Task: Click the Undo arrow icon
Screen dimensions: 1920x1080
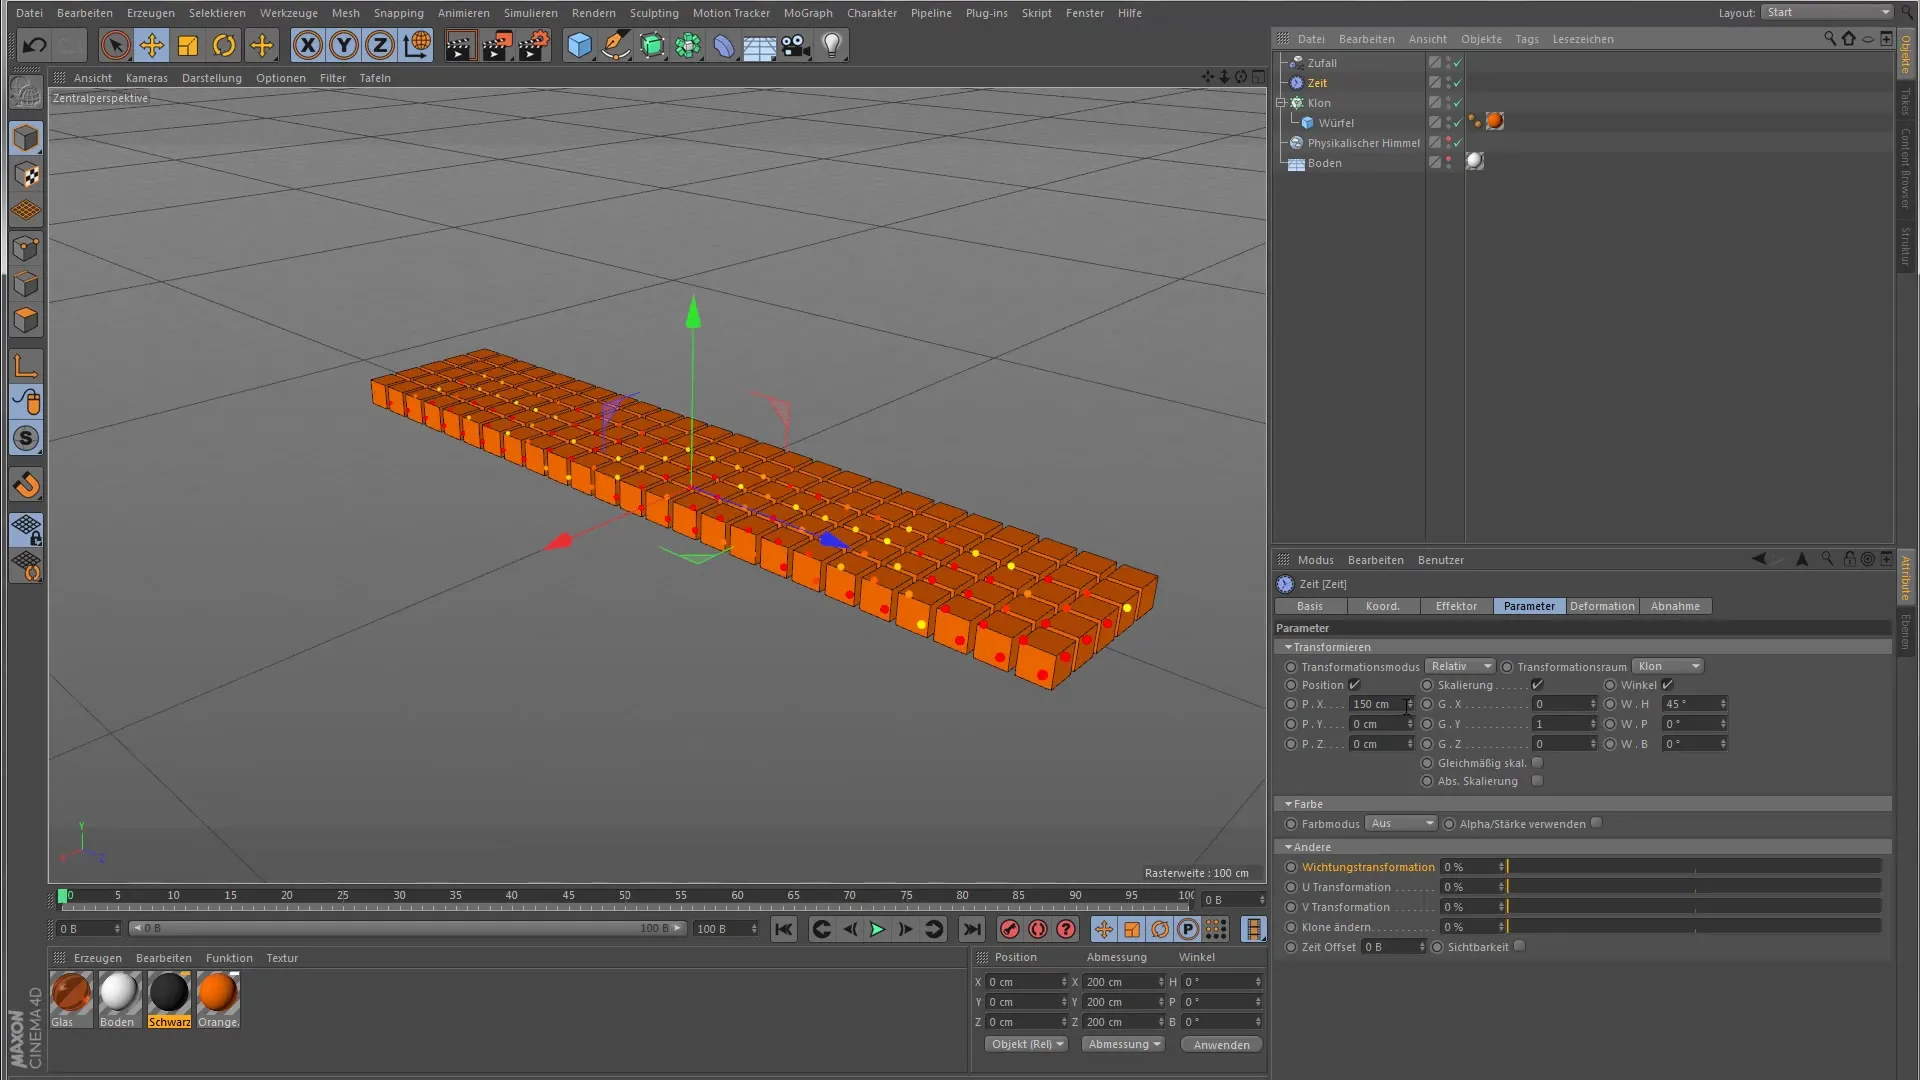Action: [x=34, y=45]
